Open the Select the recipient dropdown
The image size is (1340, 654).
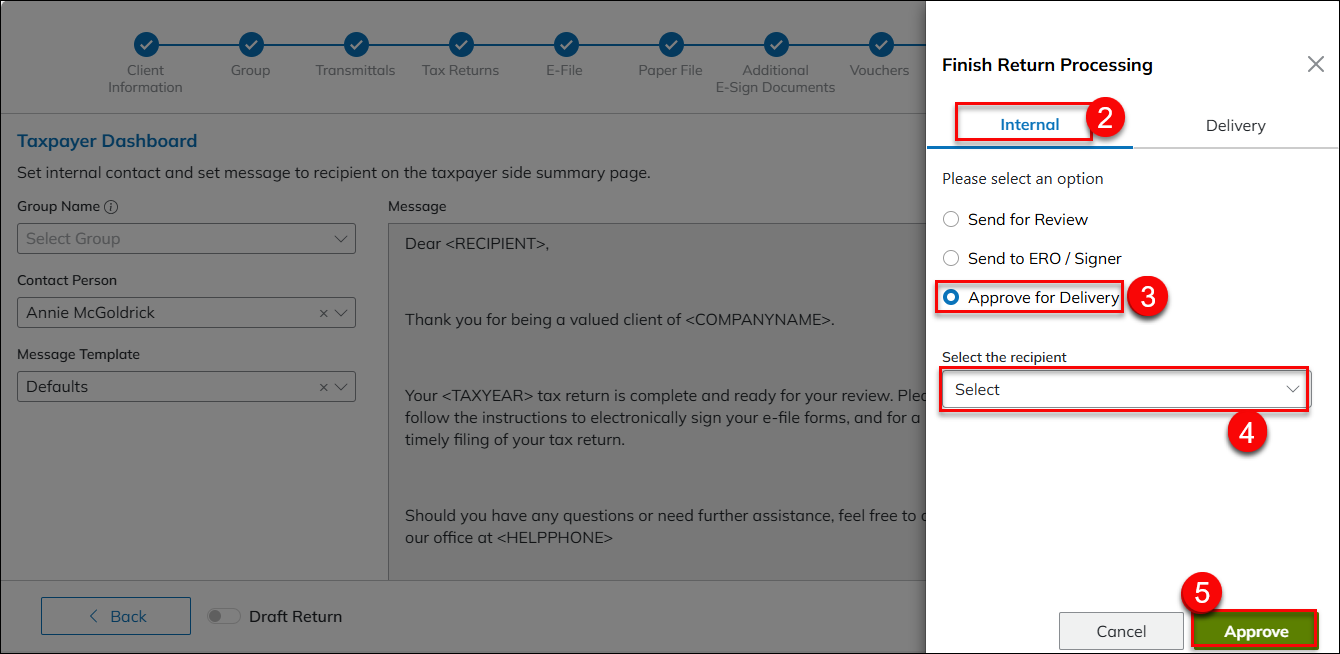coord(1125,390)
